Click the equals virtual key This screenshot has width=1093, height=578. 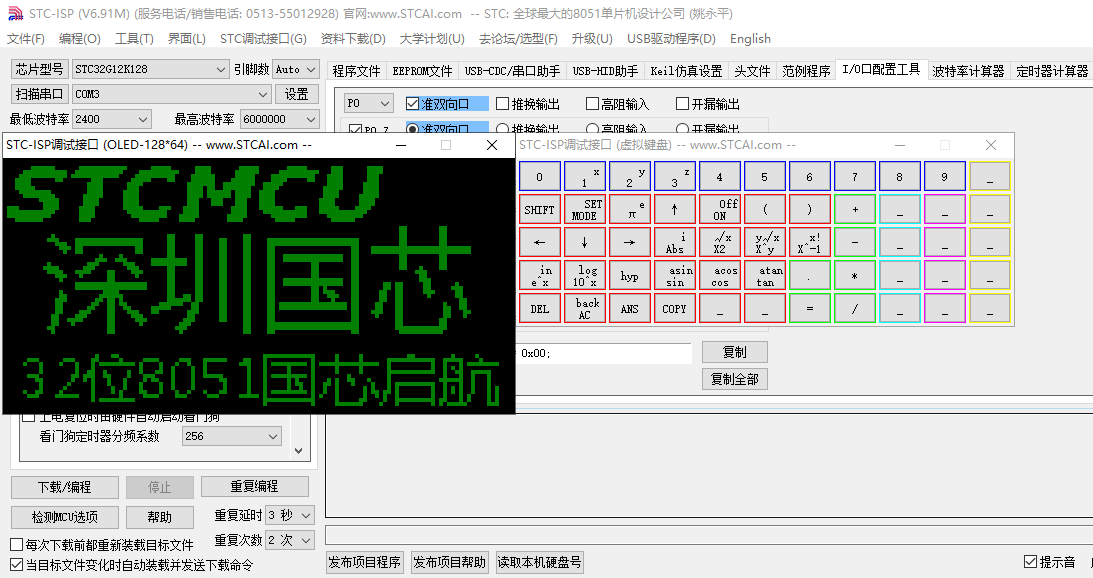coord(809,308)
